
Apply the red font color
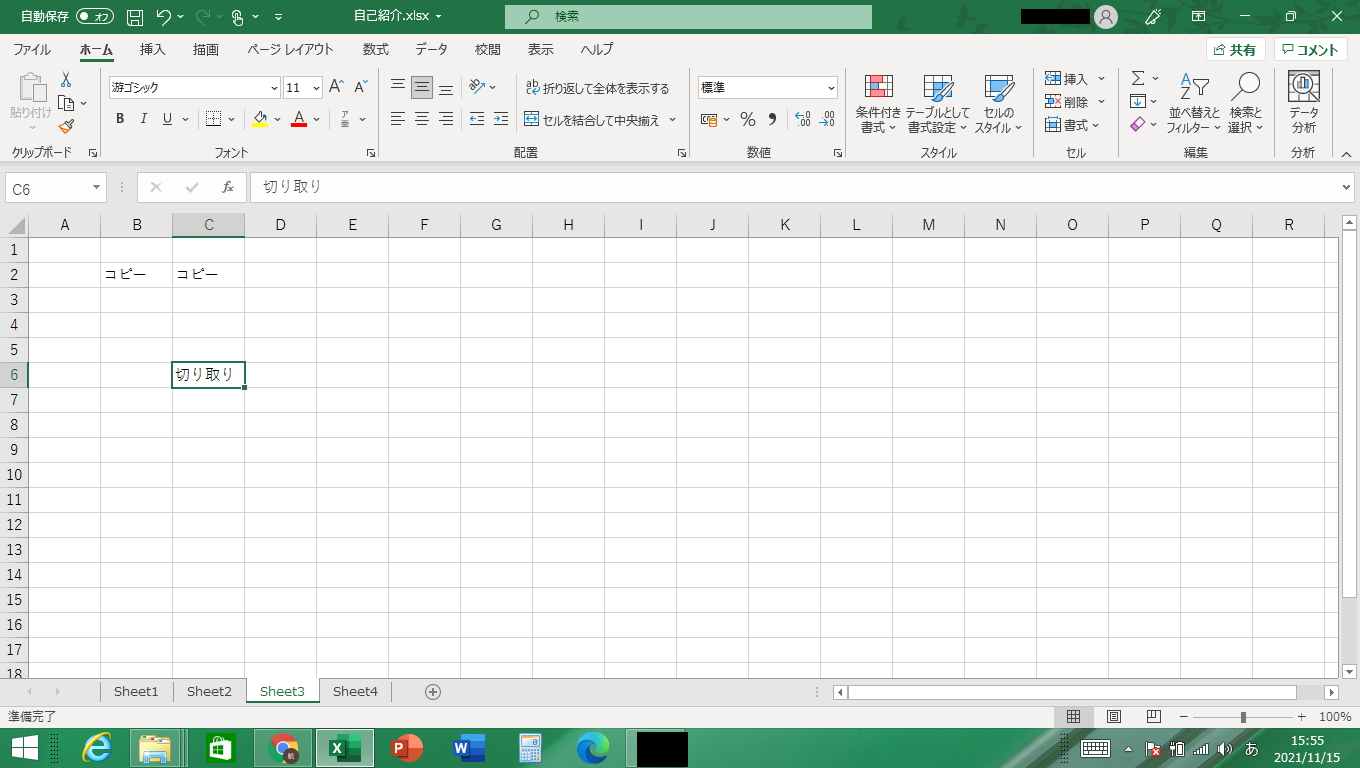tap(298, 119)
